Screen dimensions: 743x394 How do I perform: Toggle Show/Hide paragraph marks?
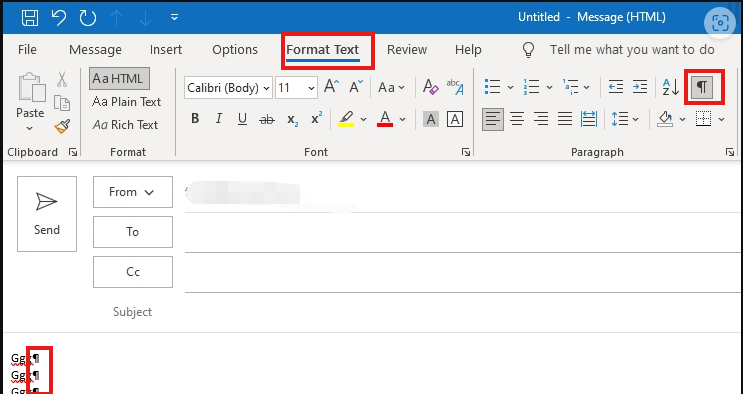click(x=702, y=87)
